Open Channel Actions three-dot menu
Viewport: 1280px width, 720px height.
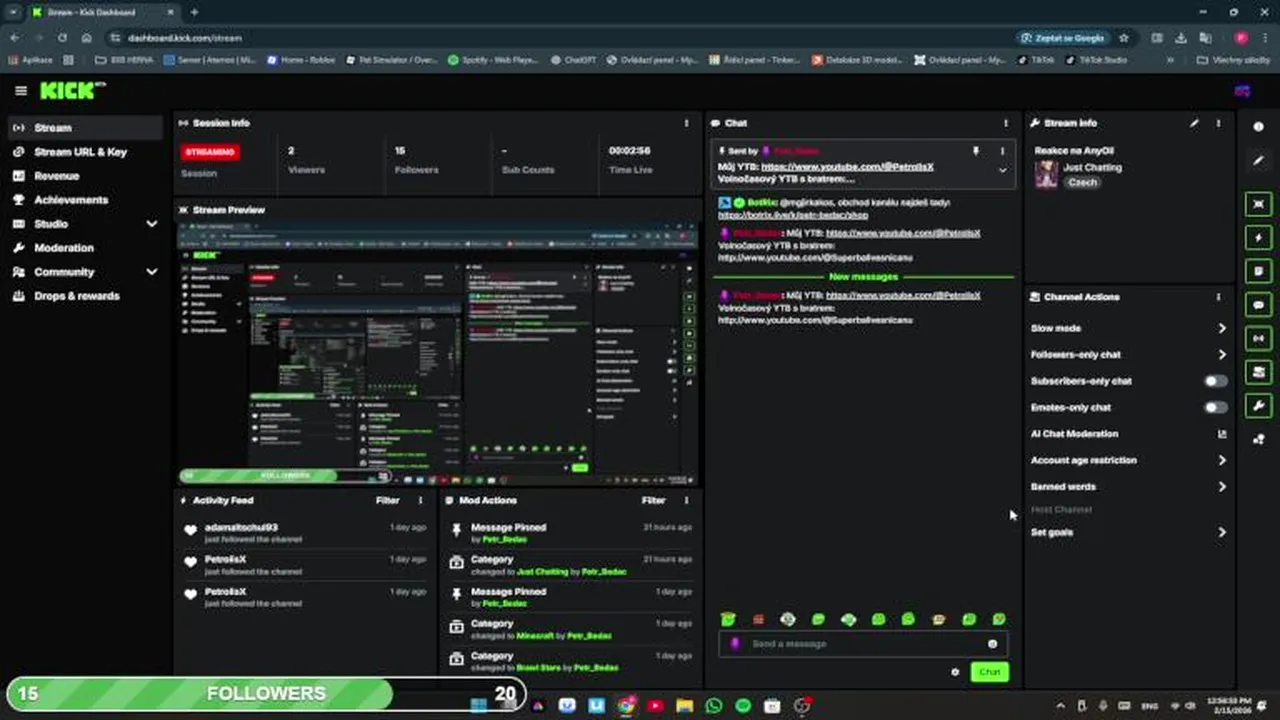tap(1218, 297)
